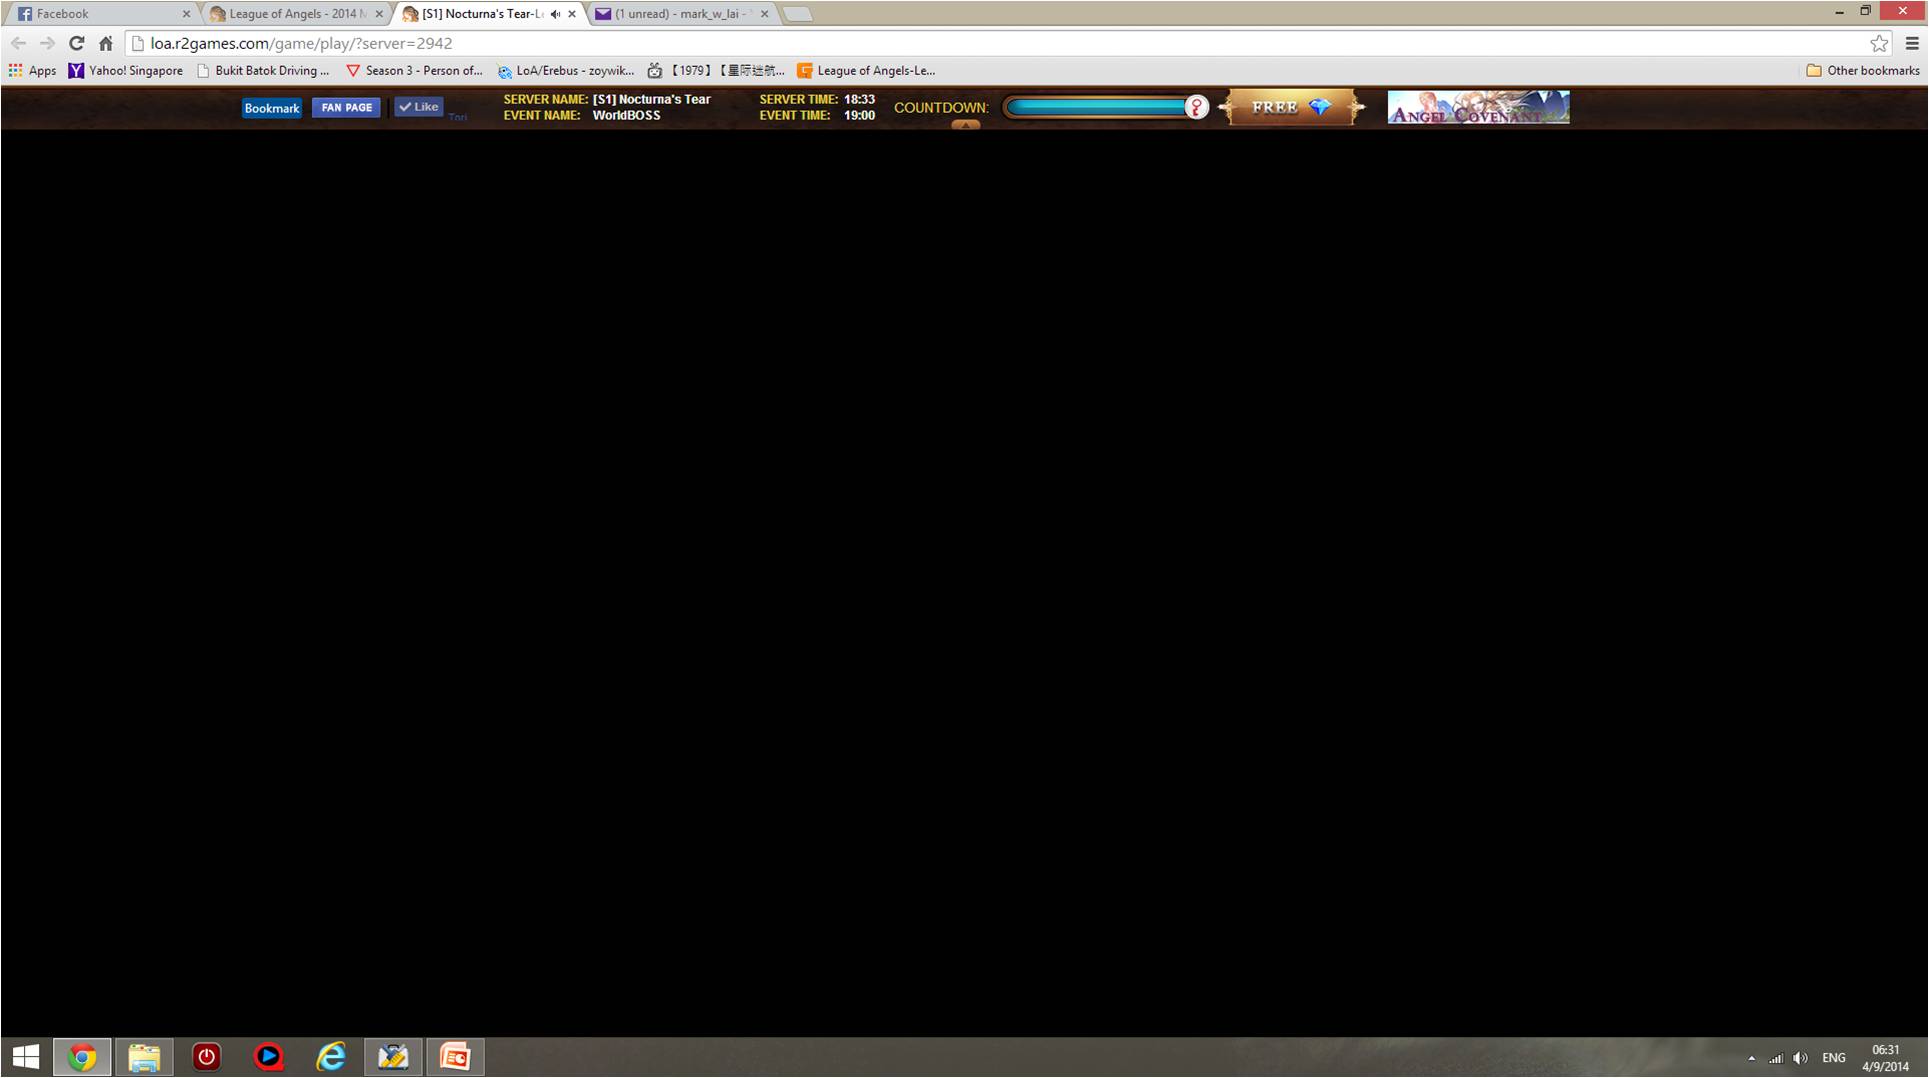This screenshot has width=1929, height=1078.
Task: Open the Angel Covenant banner
Action: coord(1478,107)
